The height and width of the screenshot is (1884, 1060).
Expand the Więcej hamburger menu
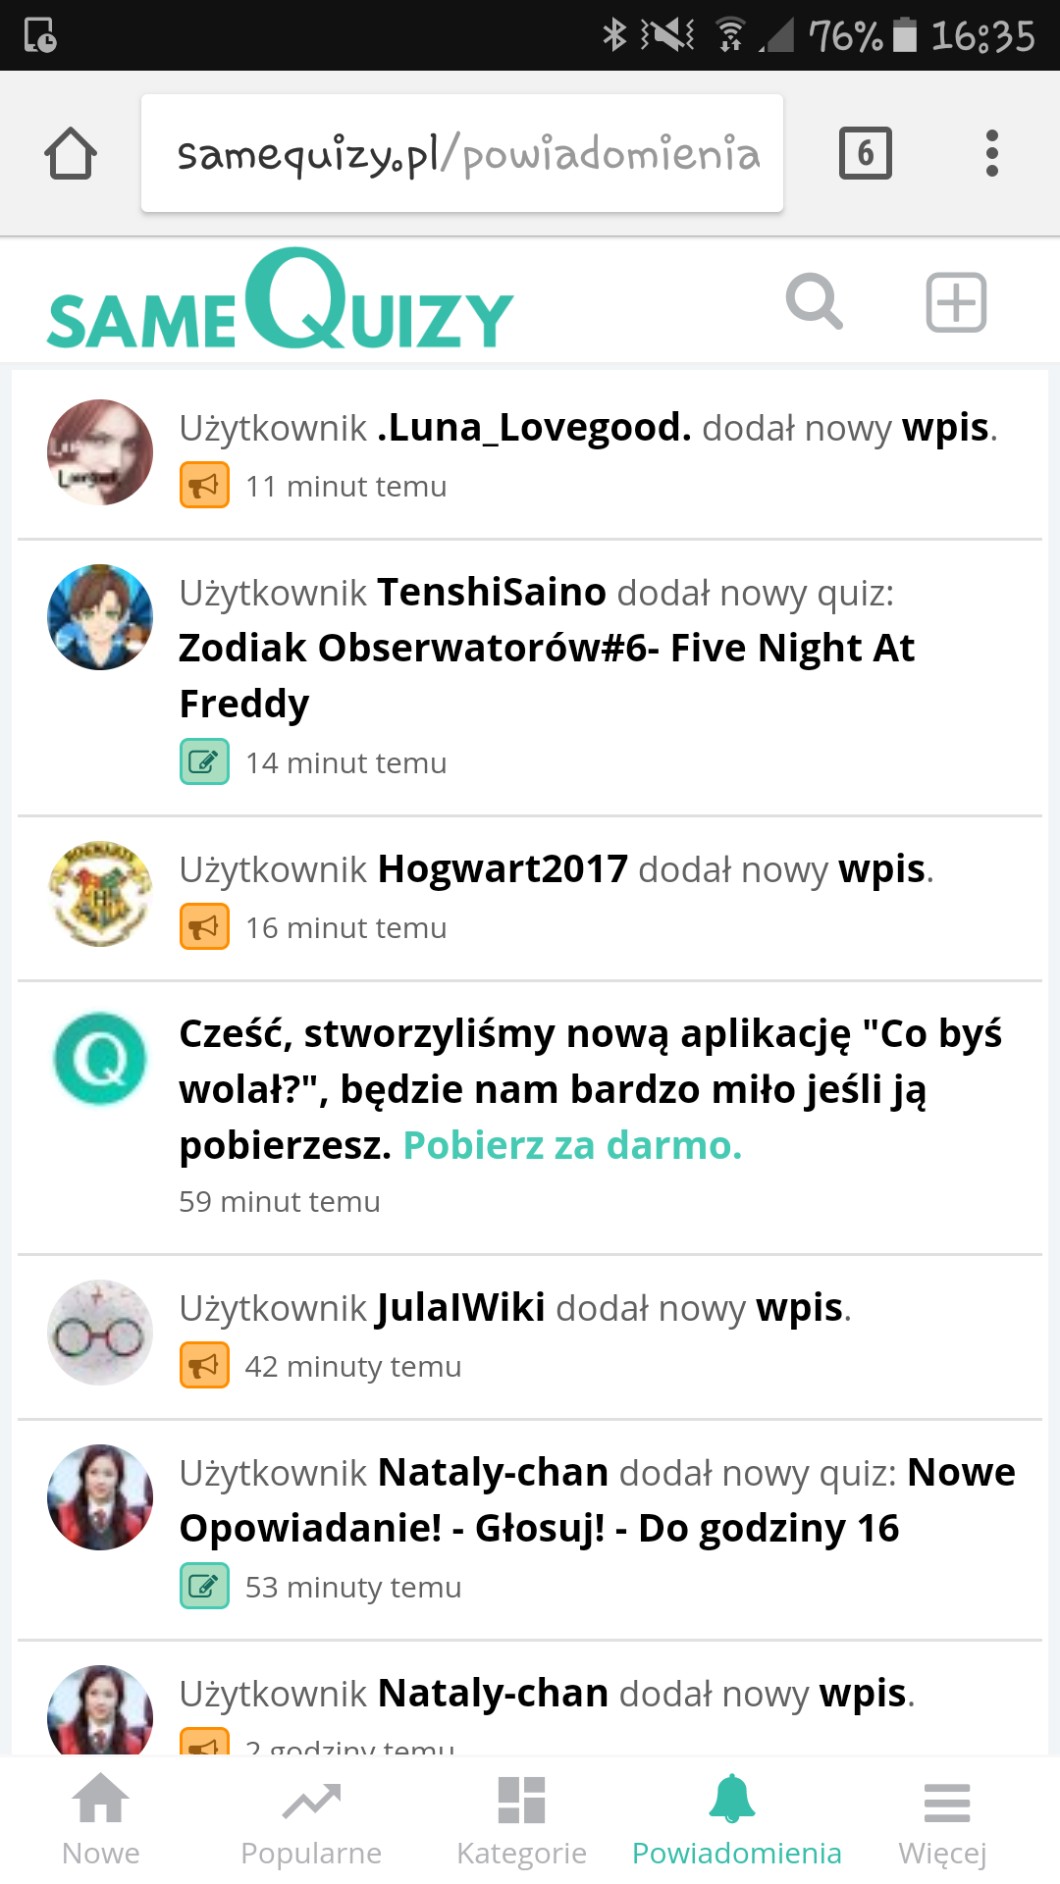coord(943,1820)
